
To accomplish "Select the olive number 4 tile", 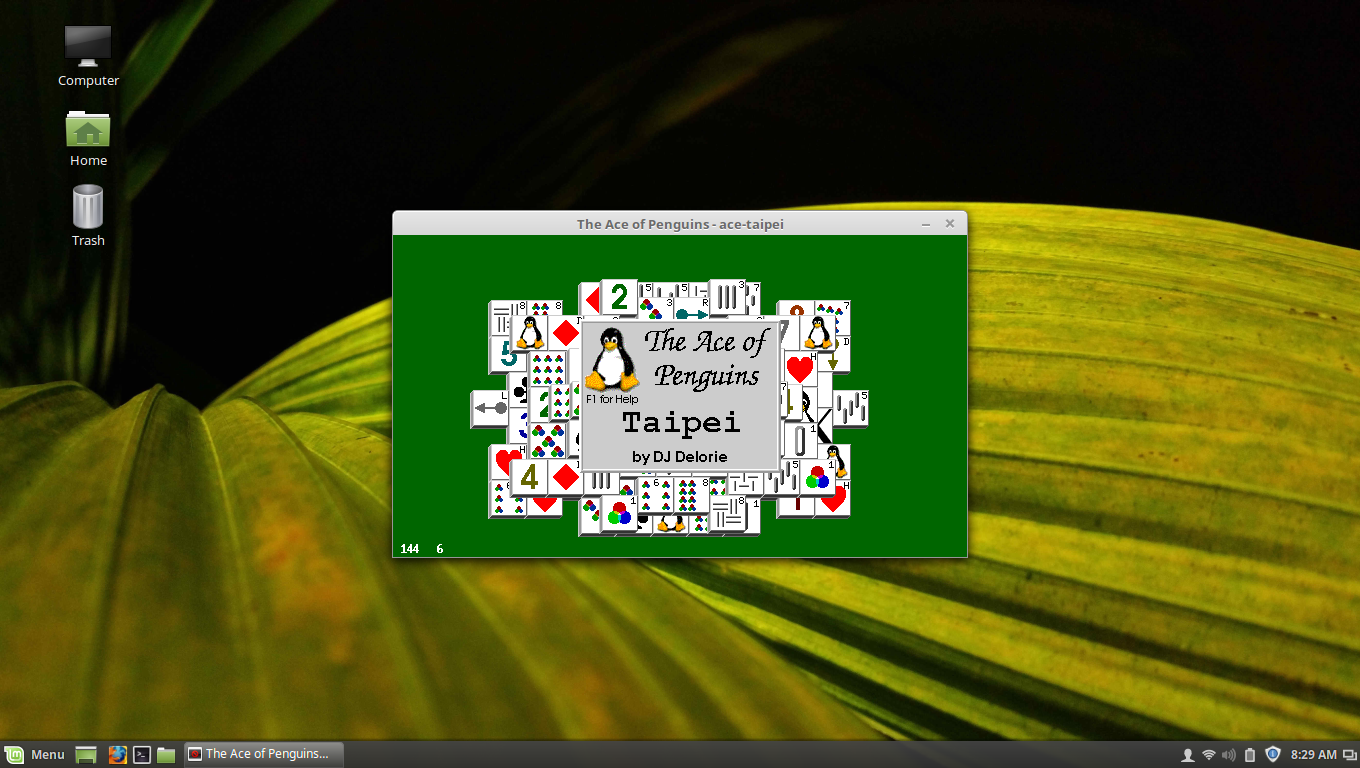I will point(529,478).
